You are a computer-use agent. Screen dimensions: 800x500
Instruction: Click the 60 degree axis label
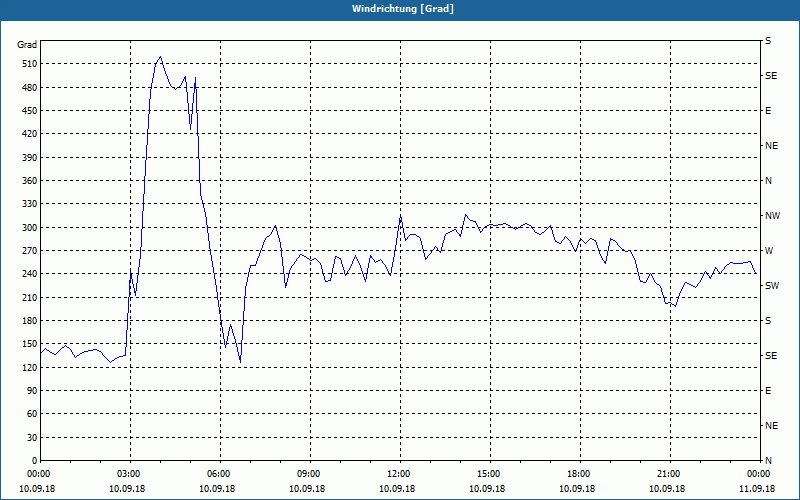click(x=32, y=414)
